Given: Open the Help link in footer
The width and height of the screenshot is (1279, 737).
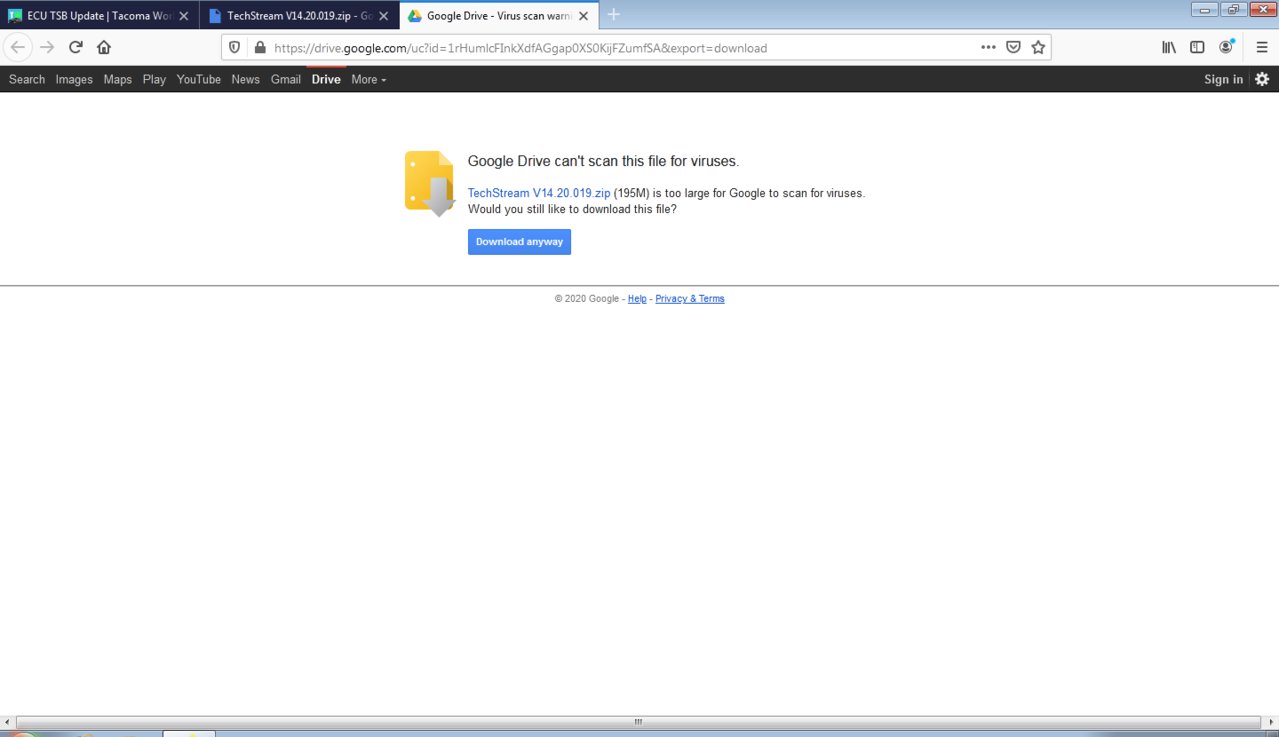Looking at the screenshot, I should click(637, 299).
